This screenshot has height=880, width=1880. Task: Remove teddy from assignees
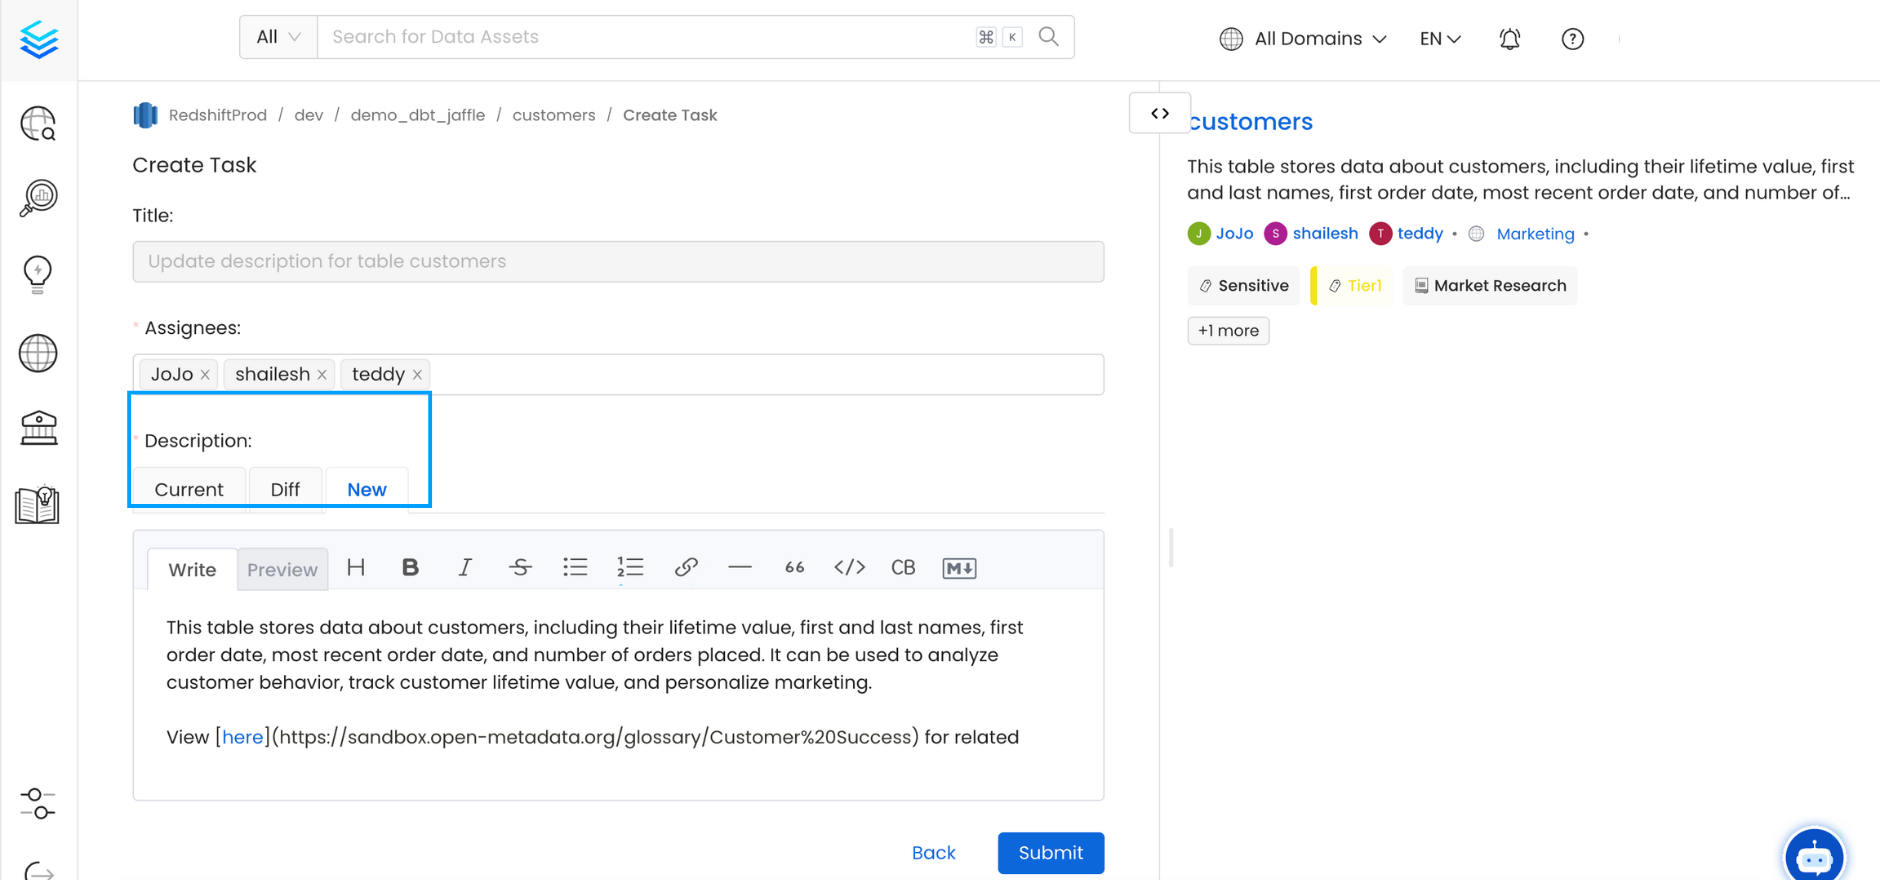pyautogui.click(x=417, y=375)
